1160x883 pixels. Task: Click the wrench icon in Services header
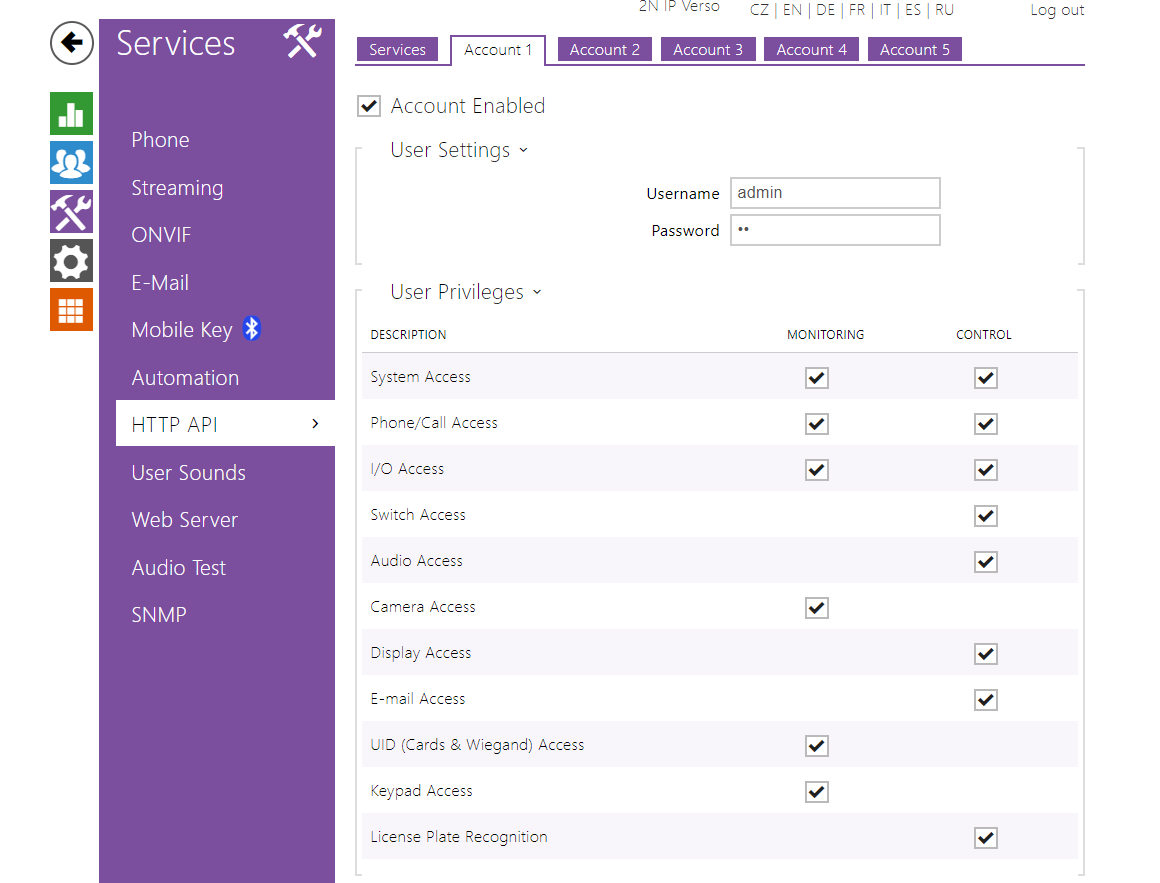301,43
